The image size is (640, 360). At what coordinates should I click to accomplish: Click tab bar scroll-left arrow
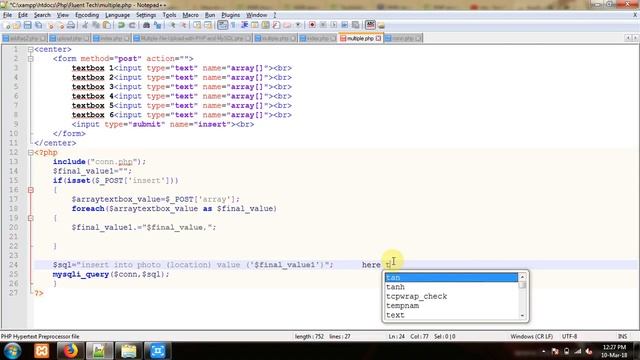click(628, 38)
